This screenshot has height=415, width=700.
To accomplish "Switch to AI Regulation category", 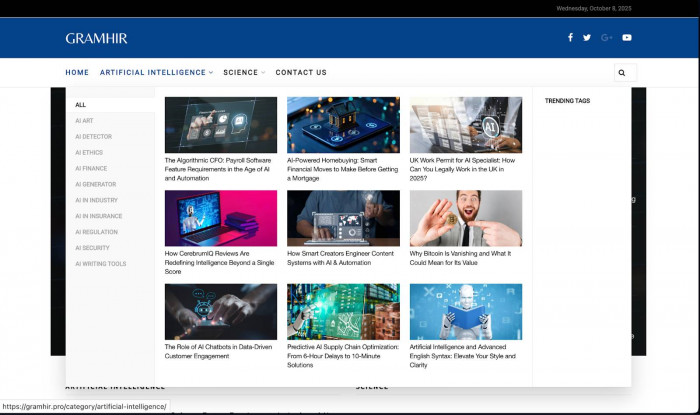I will tap(96, 232).
